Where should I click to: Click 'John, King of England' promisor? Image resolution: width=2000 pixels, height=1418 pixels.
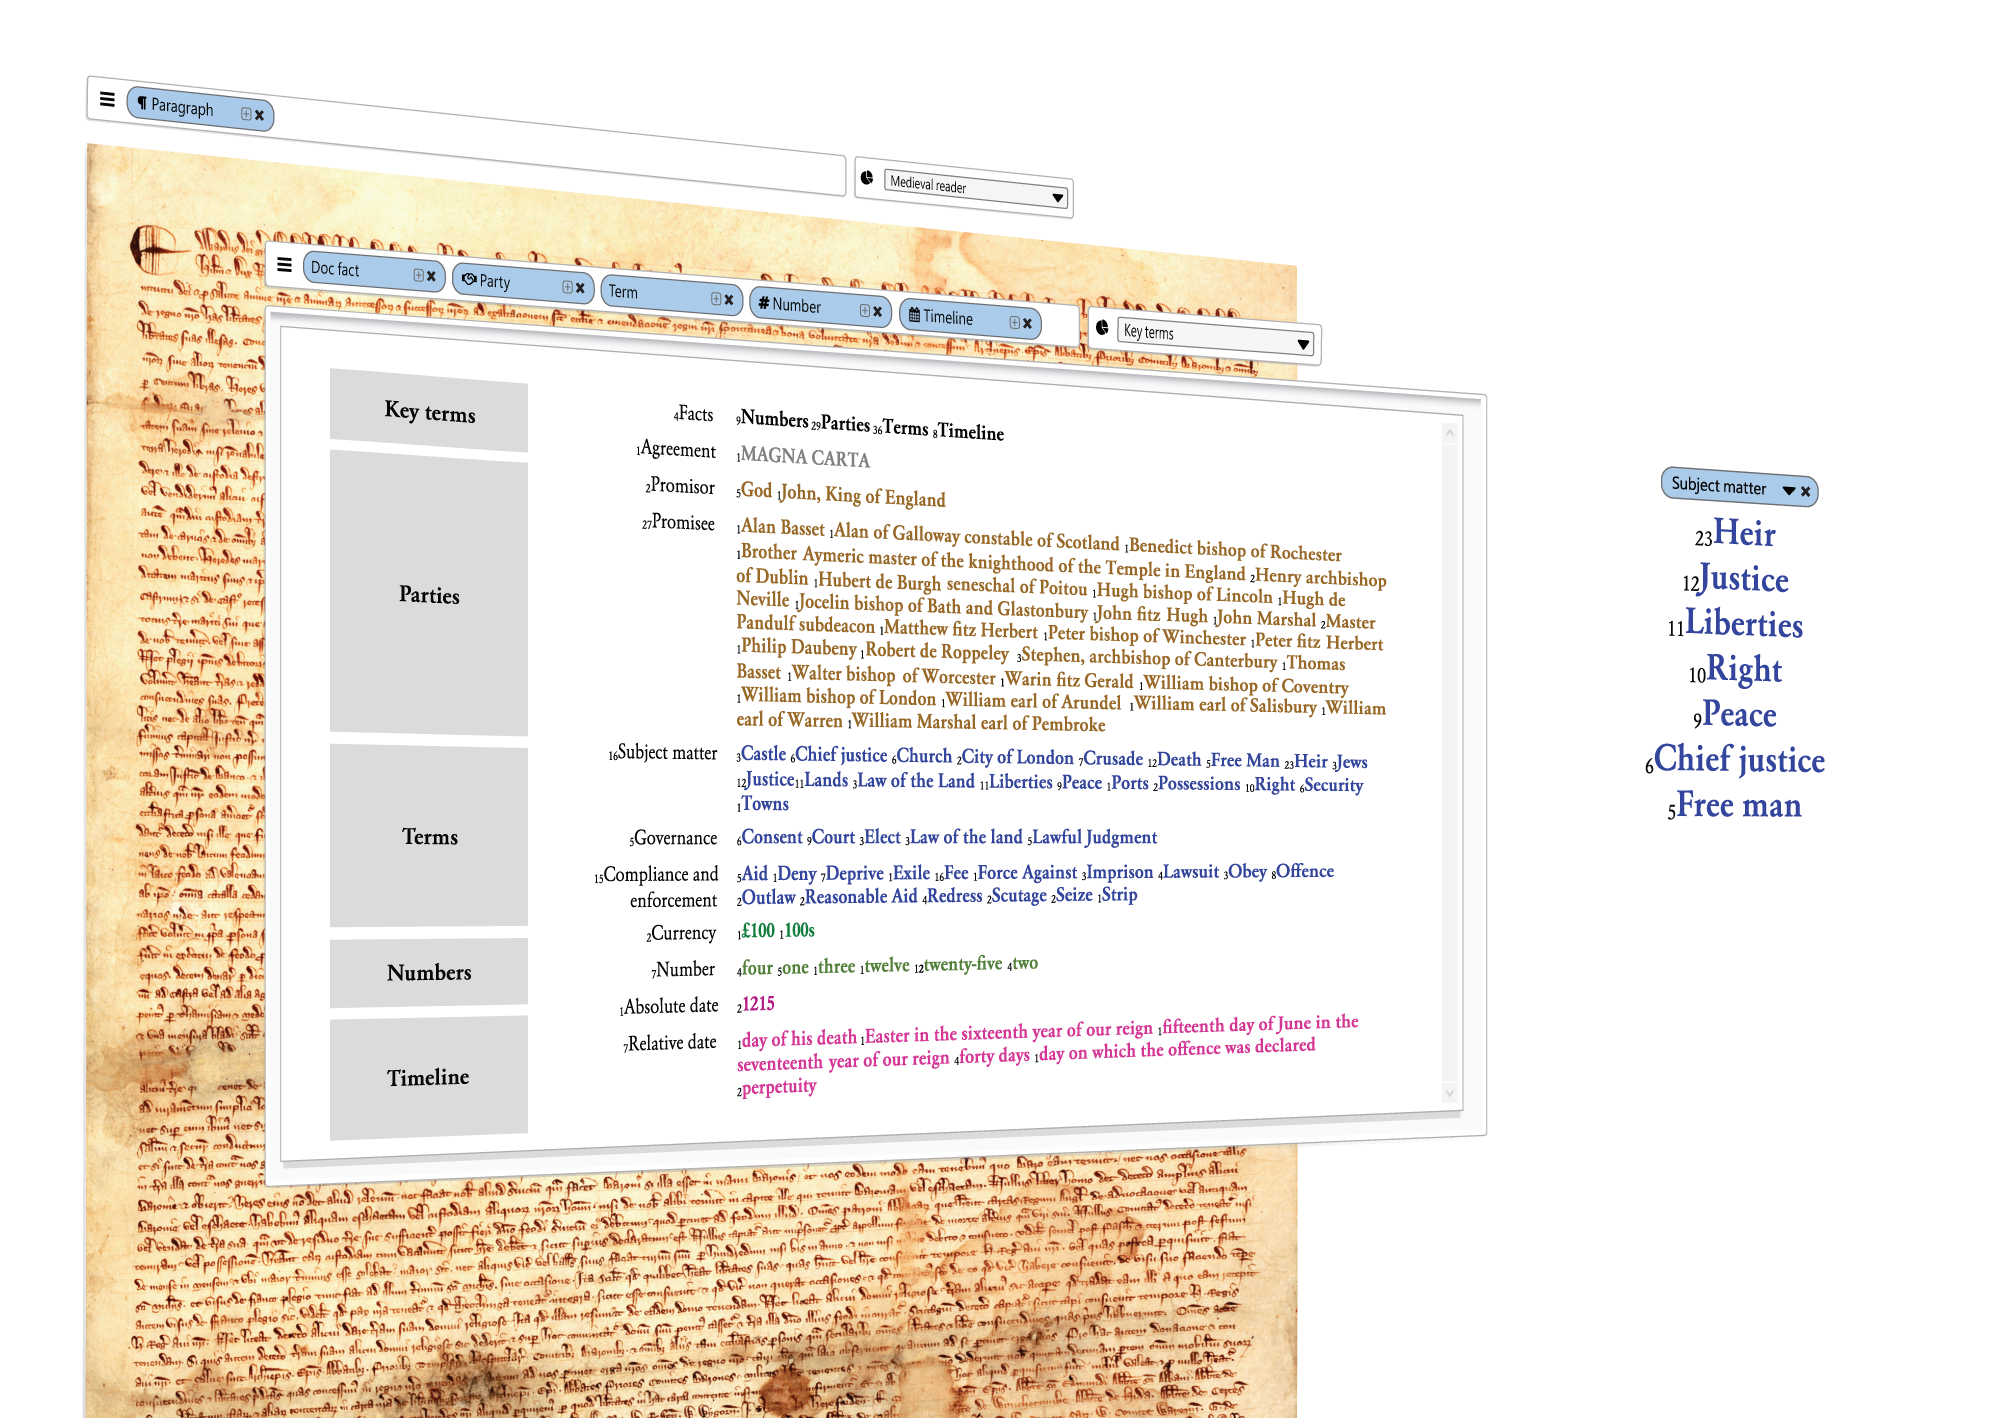click(x=861, y=495)
